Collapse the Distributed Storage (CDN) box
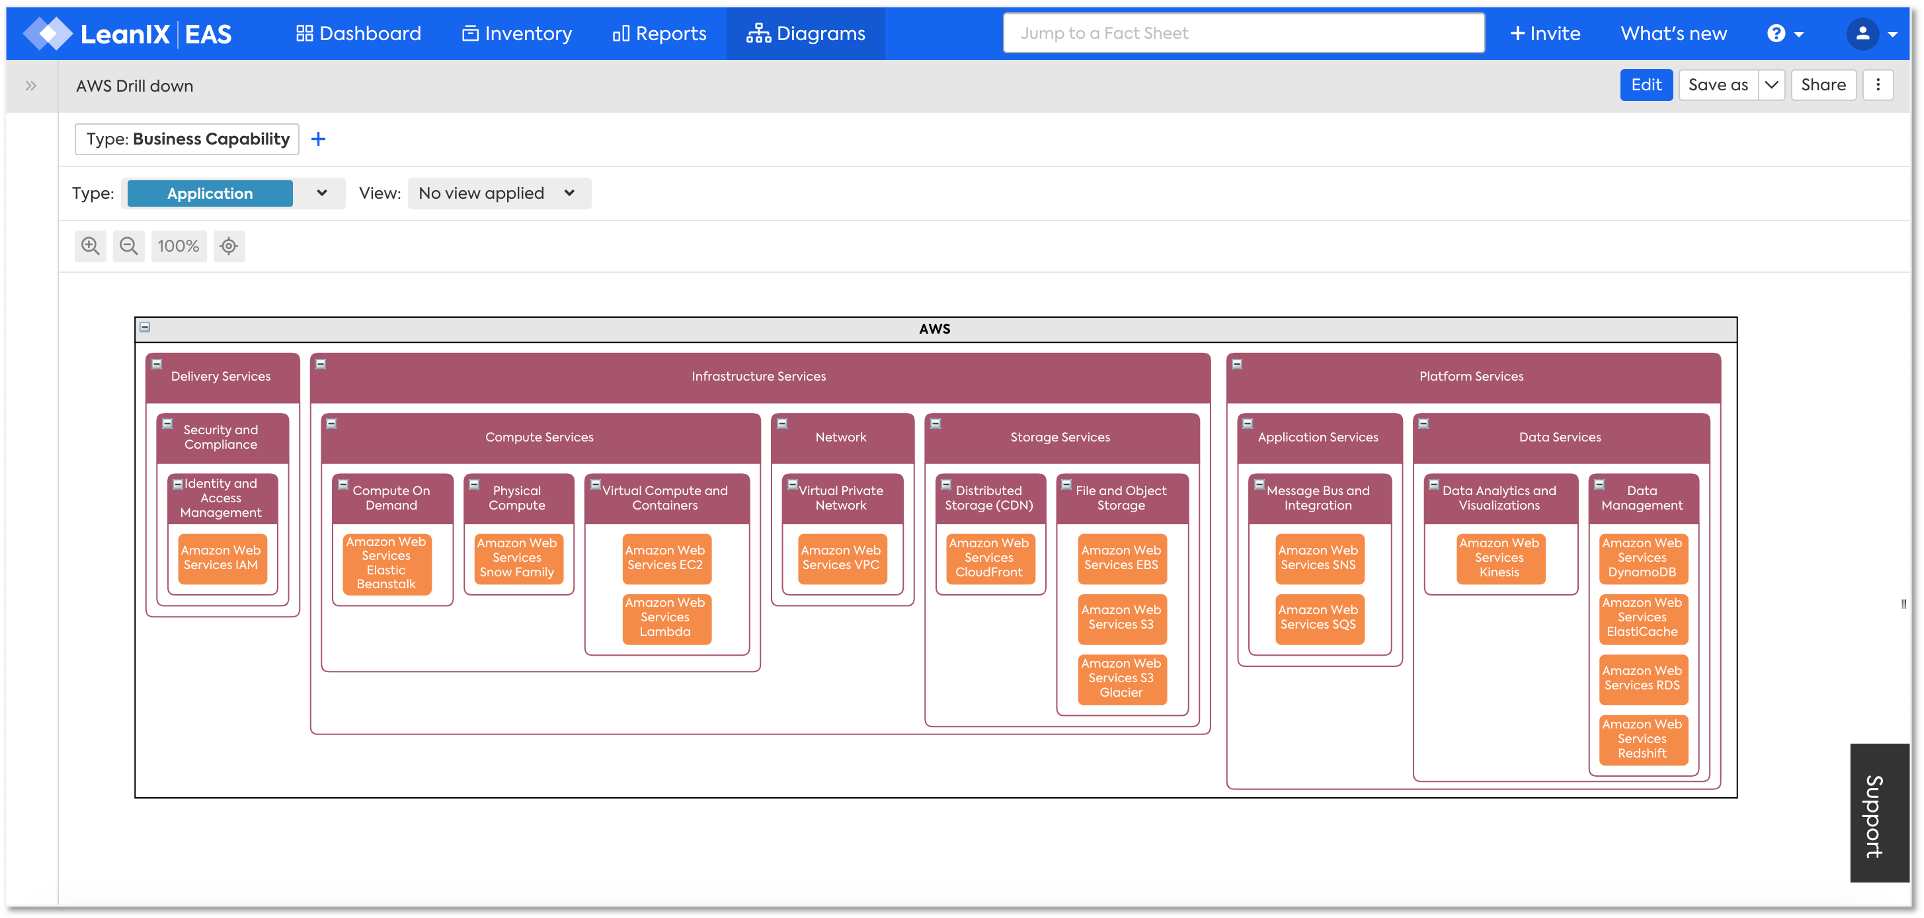This screenshot has height=918, width=1924. point(946,484)
